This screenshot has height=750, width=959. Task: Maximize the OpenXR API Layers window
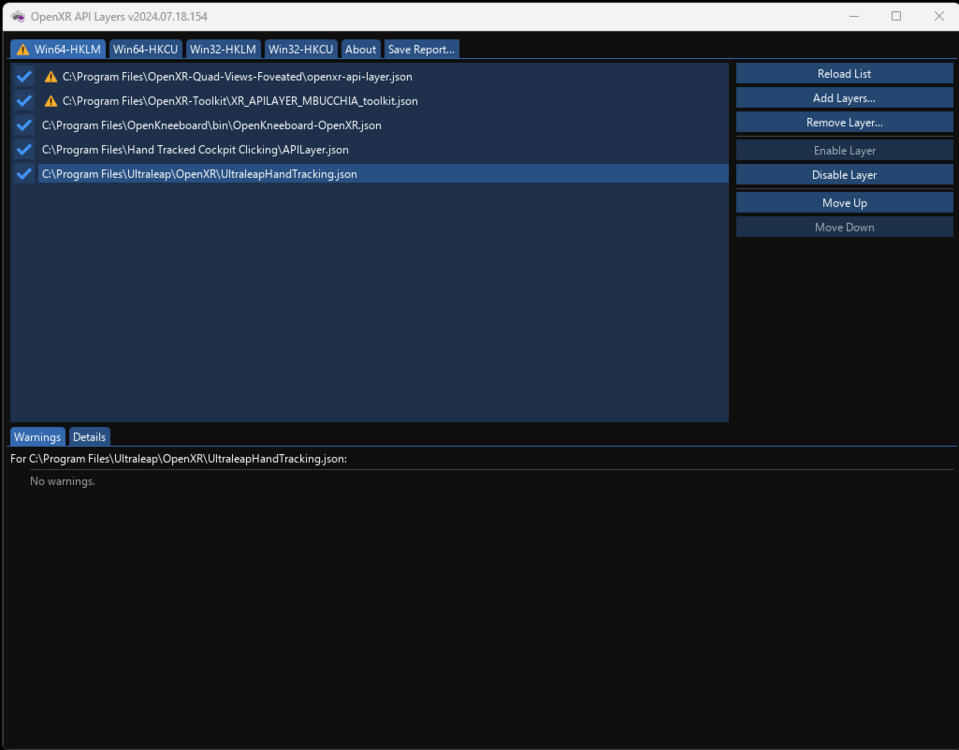coord(896,17)
